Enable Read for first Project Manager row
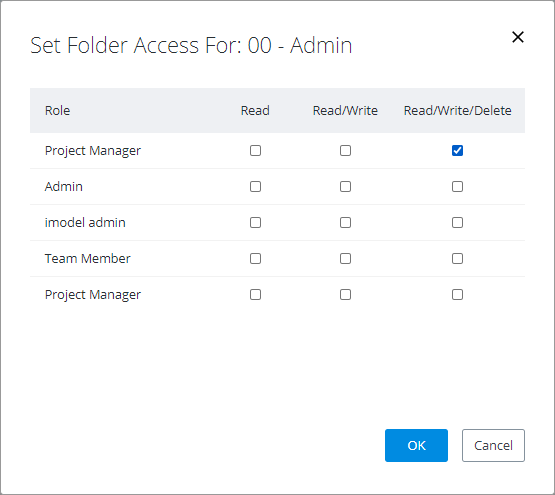 tap(255, 150)
